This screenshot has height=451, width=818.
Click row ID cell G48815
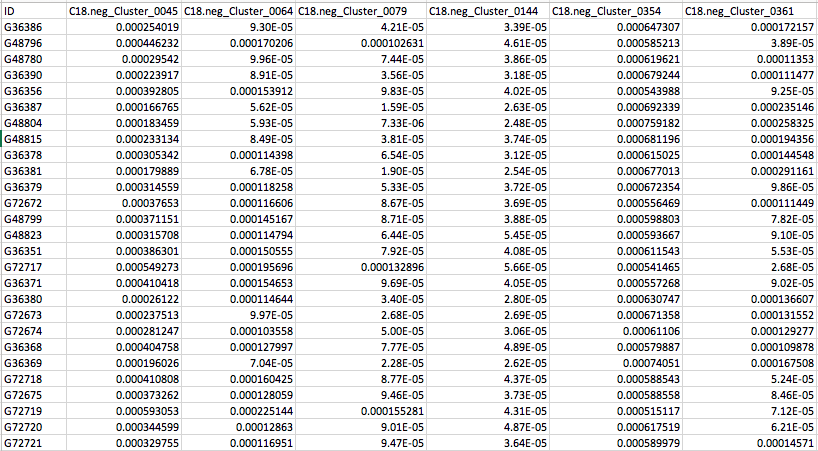[34, 139]
